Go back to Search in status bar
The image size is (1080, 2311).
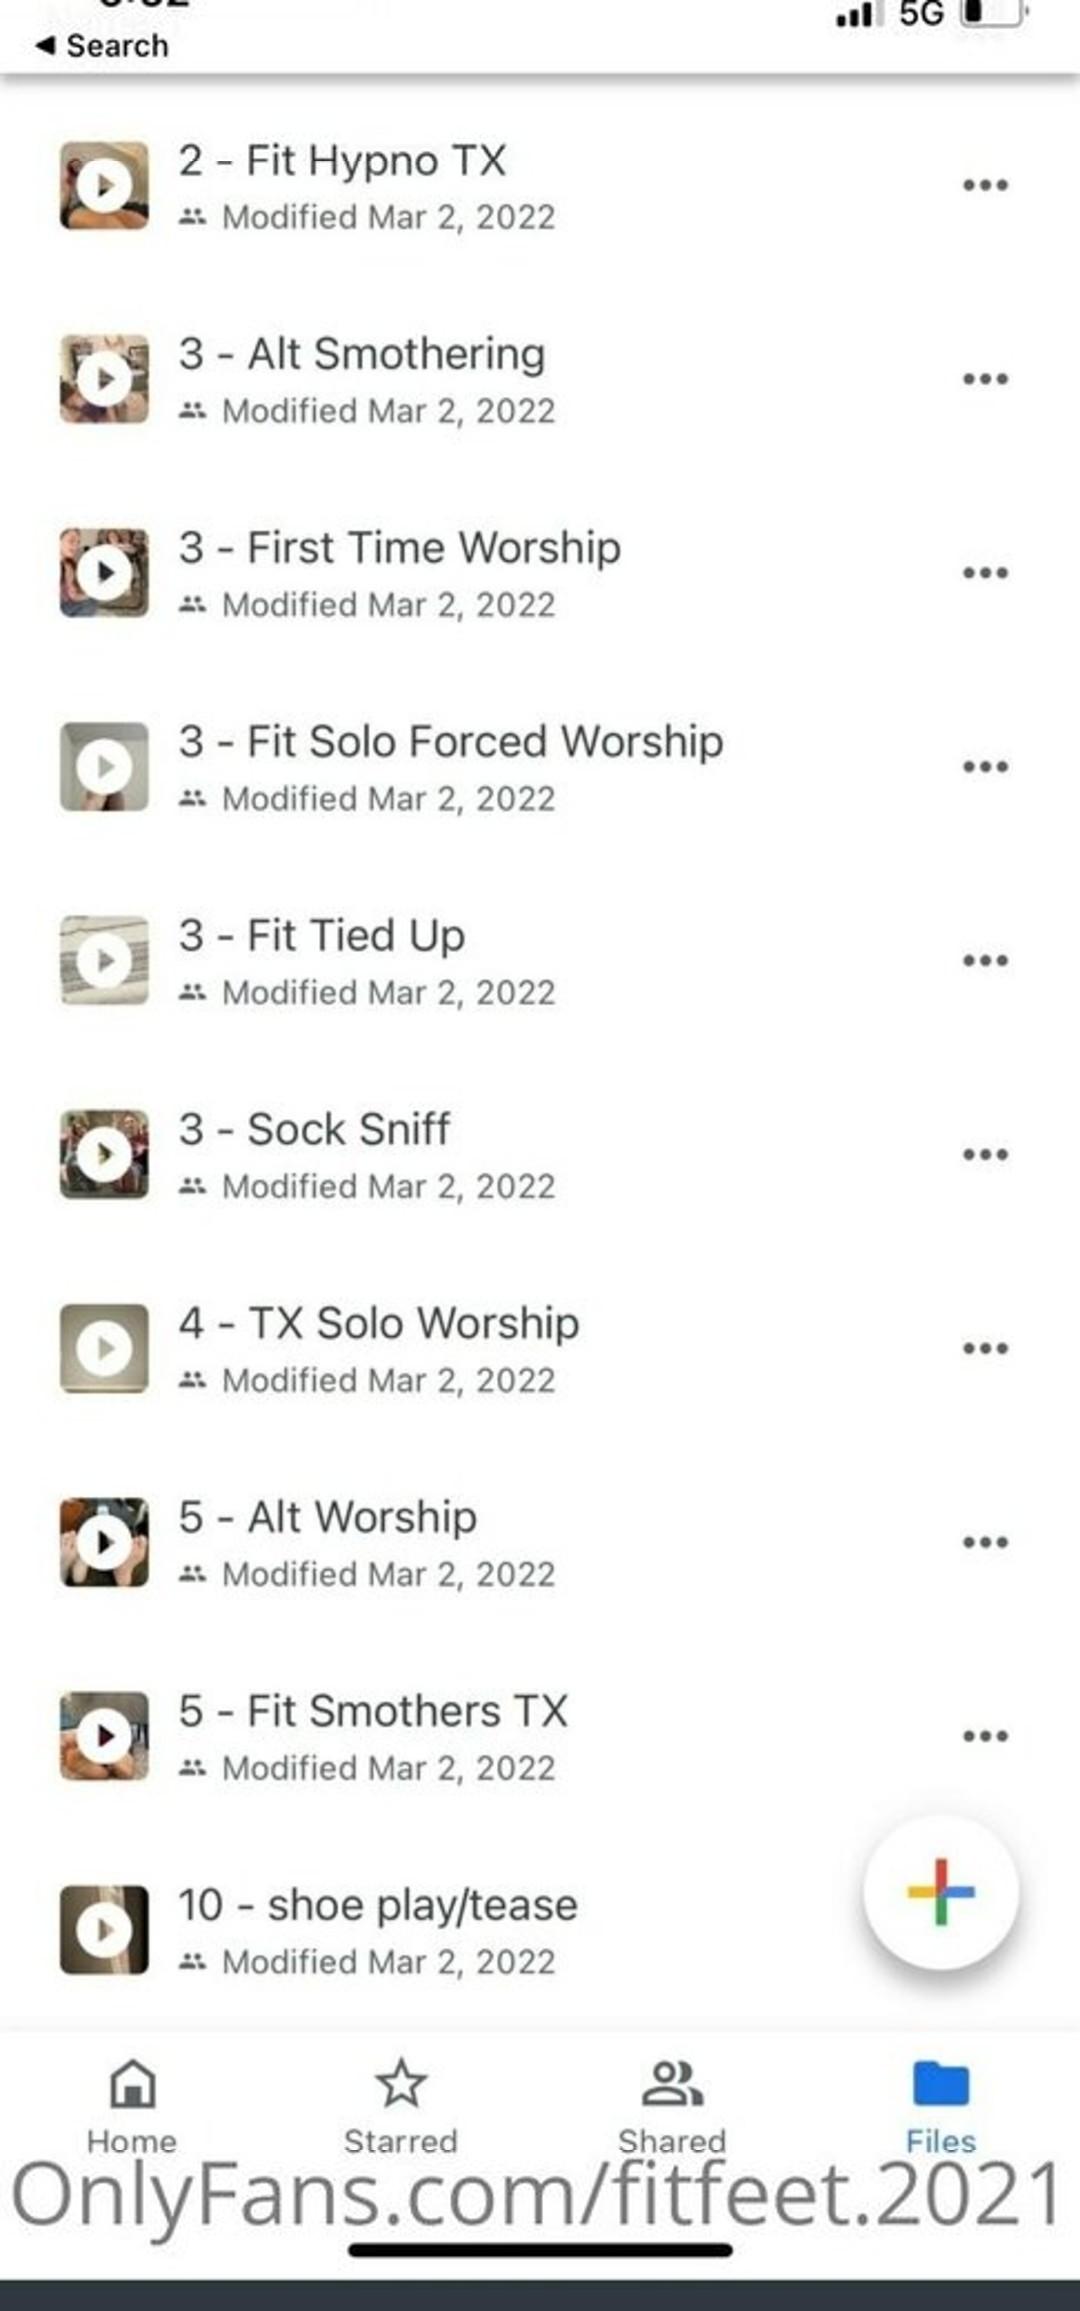coord(103,46)
